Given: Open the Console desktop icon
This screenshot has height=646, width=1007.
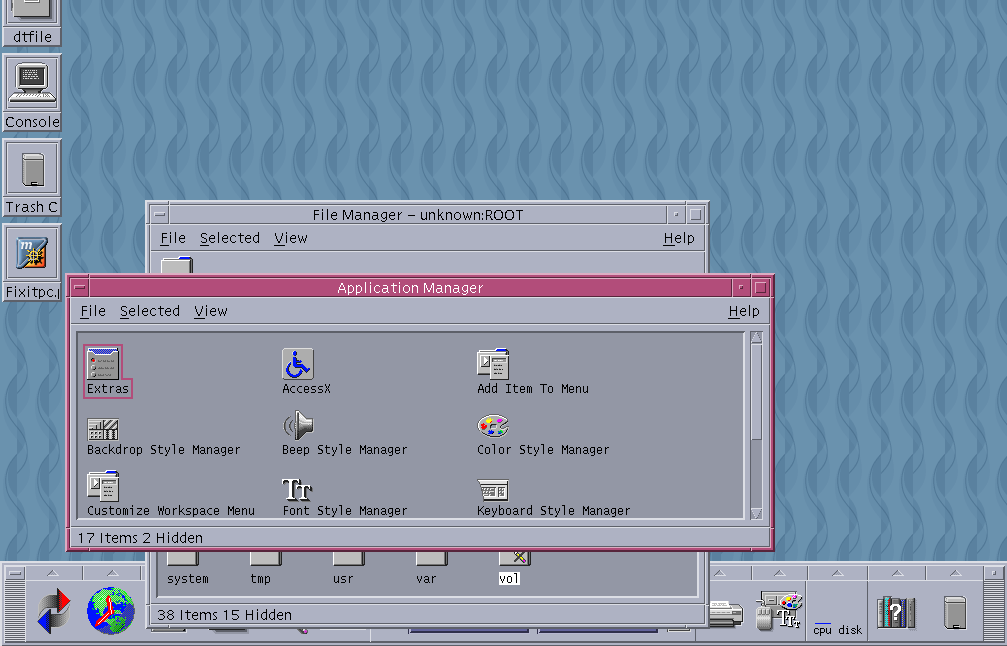Looking at the screenshot, I should tap(32, 93).
